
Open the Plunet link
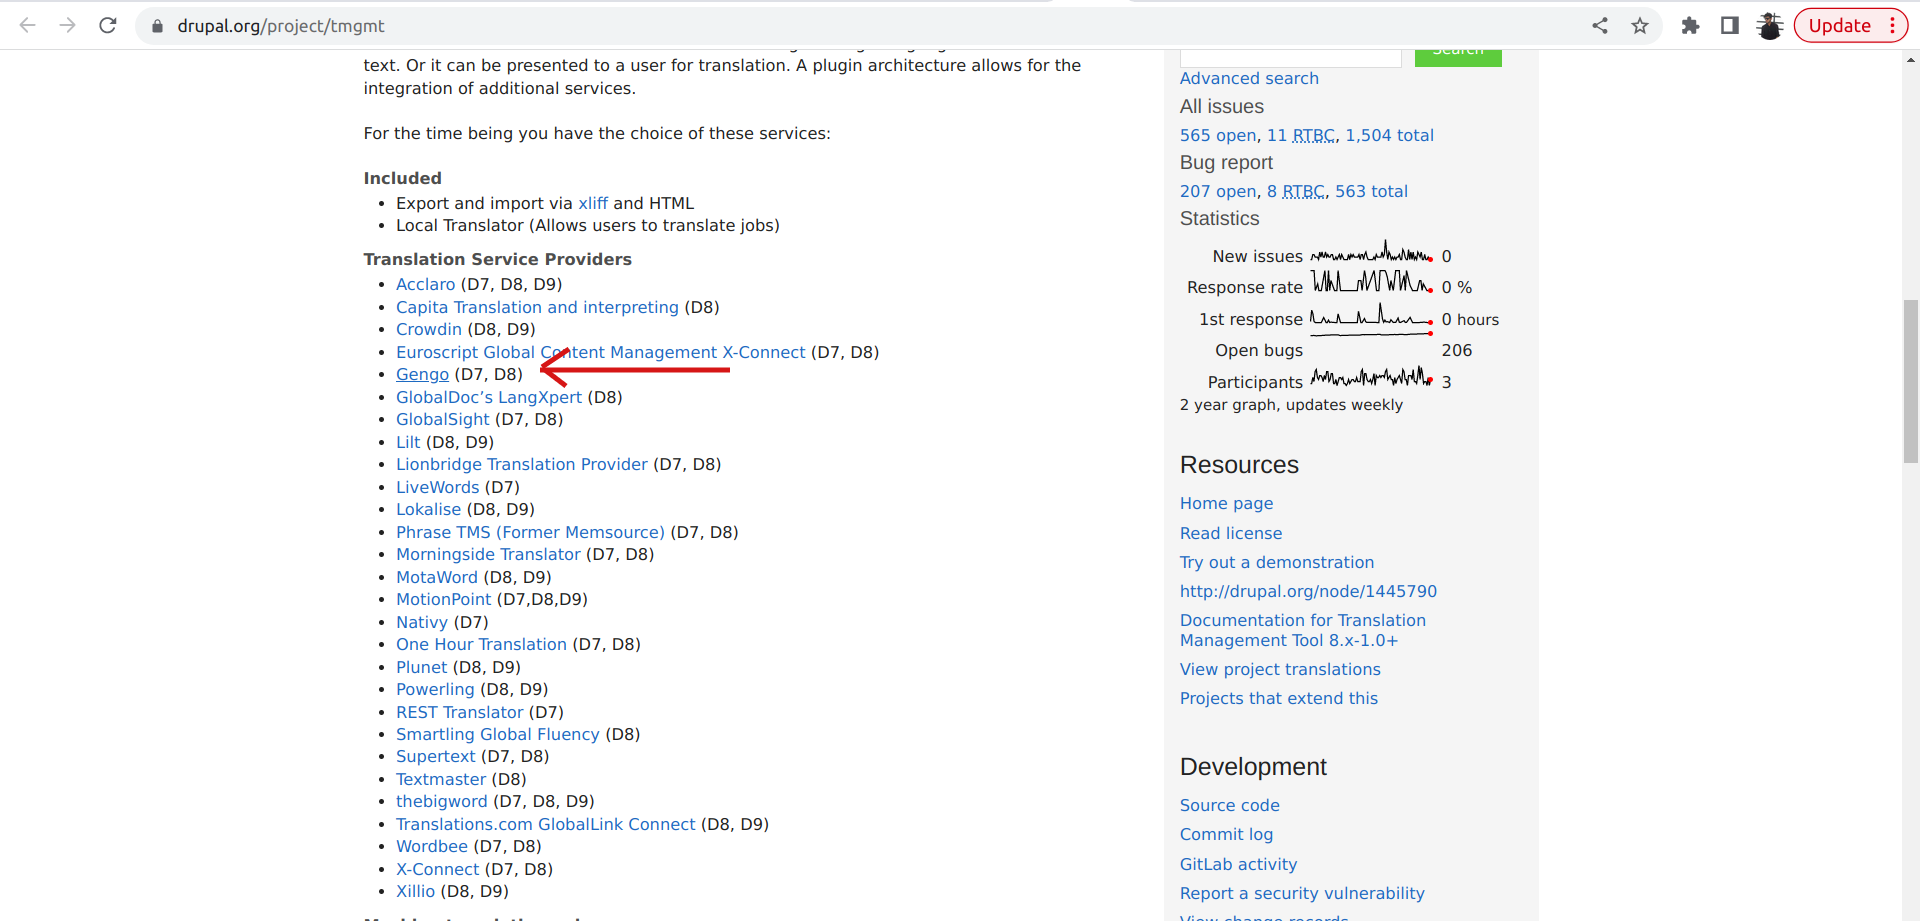point(422,667)
